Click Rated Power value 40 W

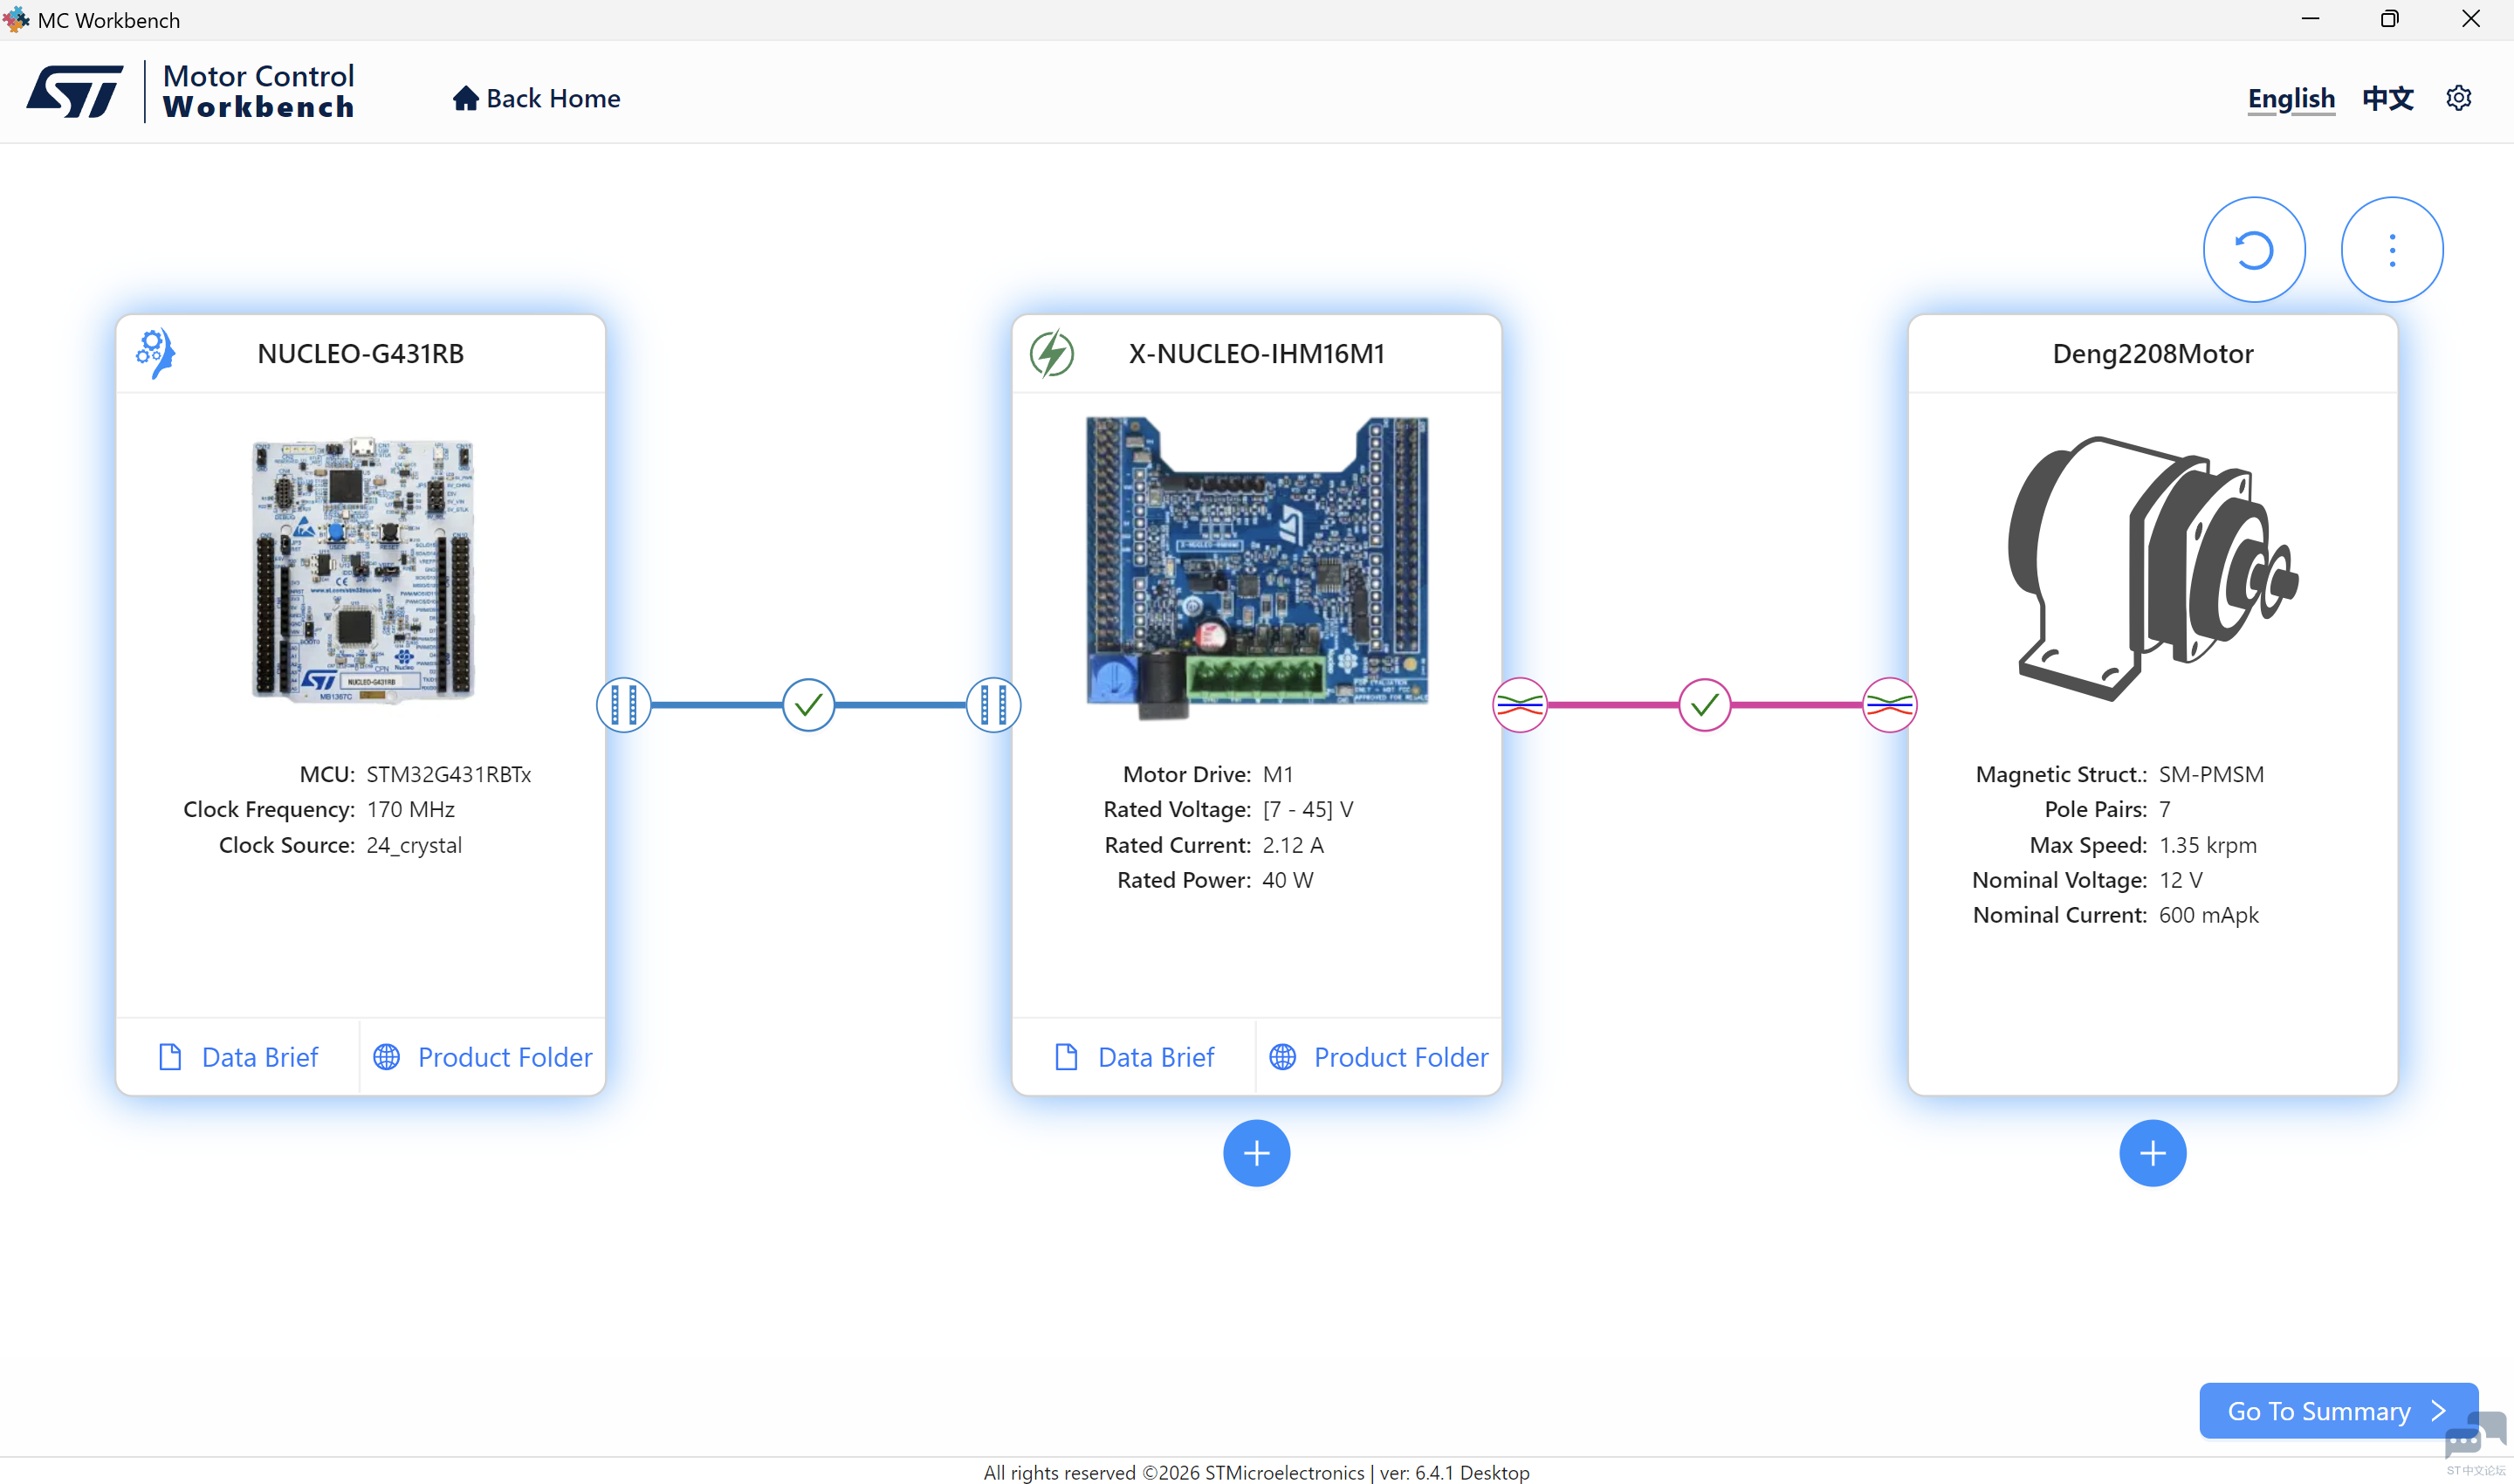click(1288, 881)
